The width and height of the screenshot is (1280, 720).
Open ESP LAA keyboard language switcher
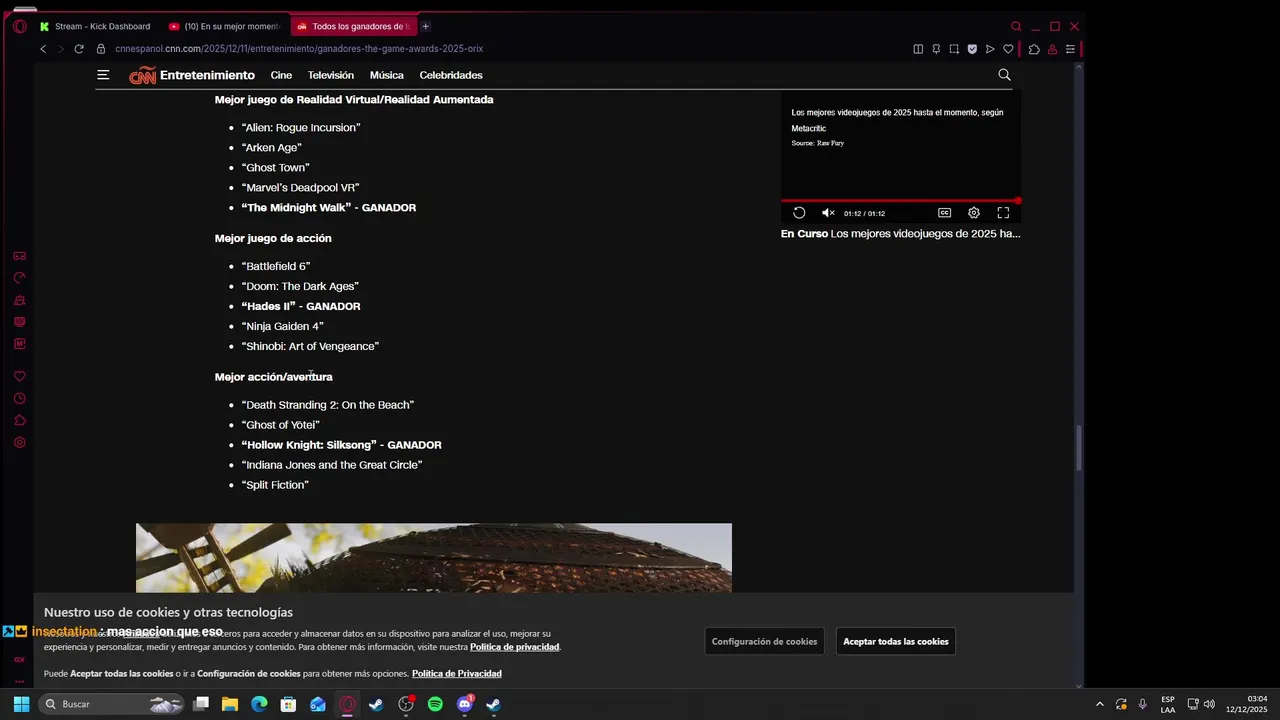tap(1168, 704)
